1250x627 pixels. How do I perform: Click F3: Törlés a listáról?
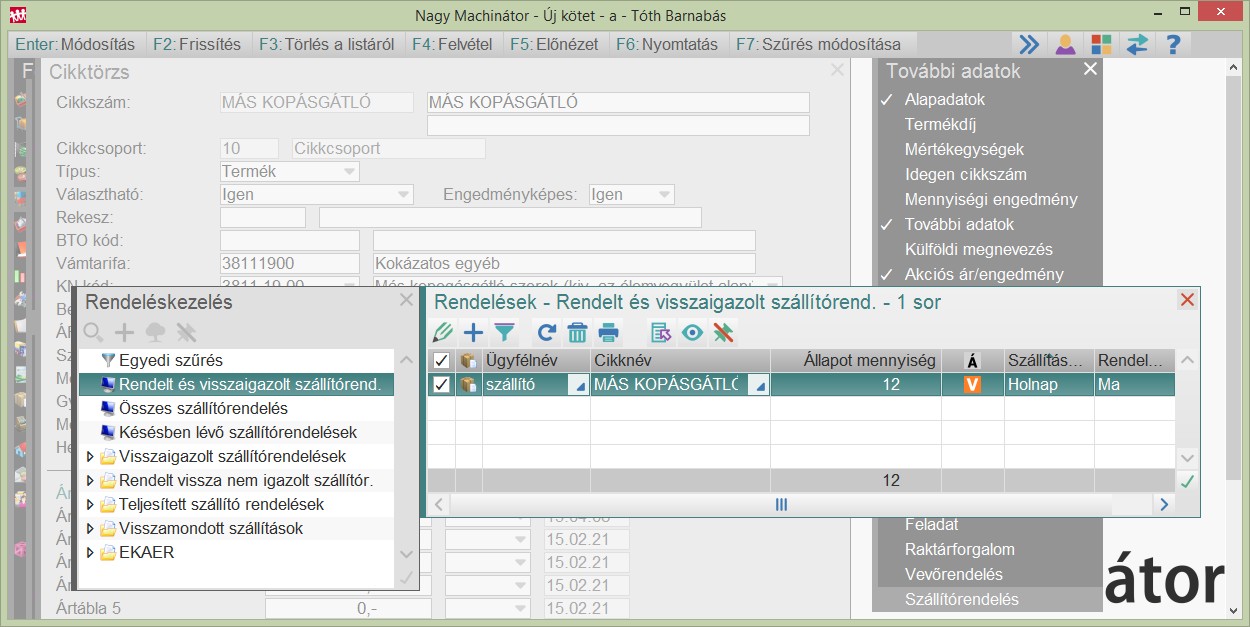pyautogui.click(x=327, y=44)
